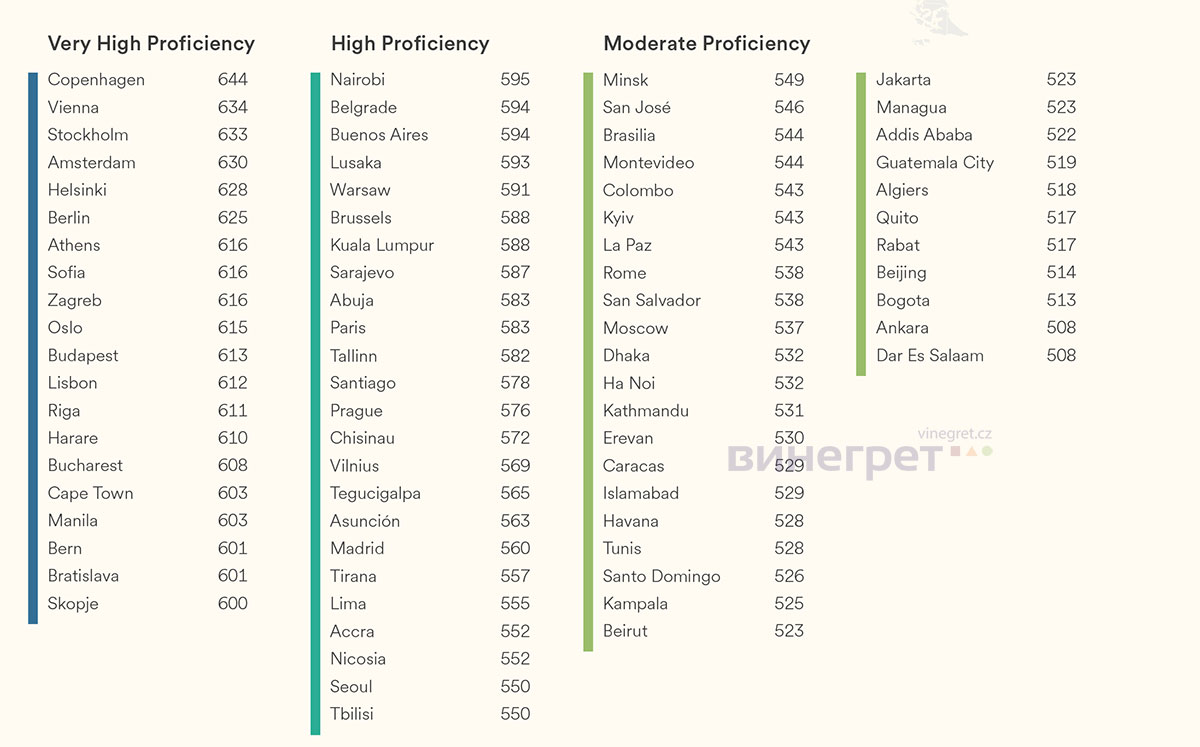
Task: Select the Santo Domingo entry
Action: 661,576
